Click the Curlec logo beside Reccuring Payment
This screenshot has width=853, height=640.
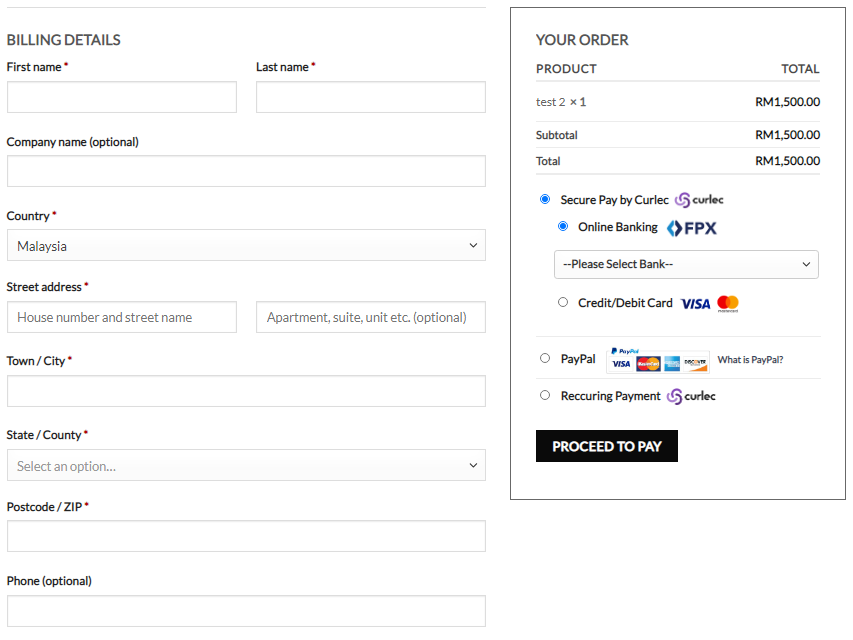click(691, 396)
